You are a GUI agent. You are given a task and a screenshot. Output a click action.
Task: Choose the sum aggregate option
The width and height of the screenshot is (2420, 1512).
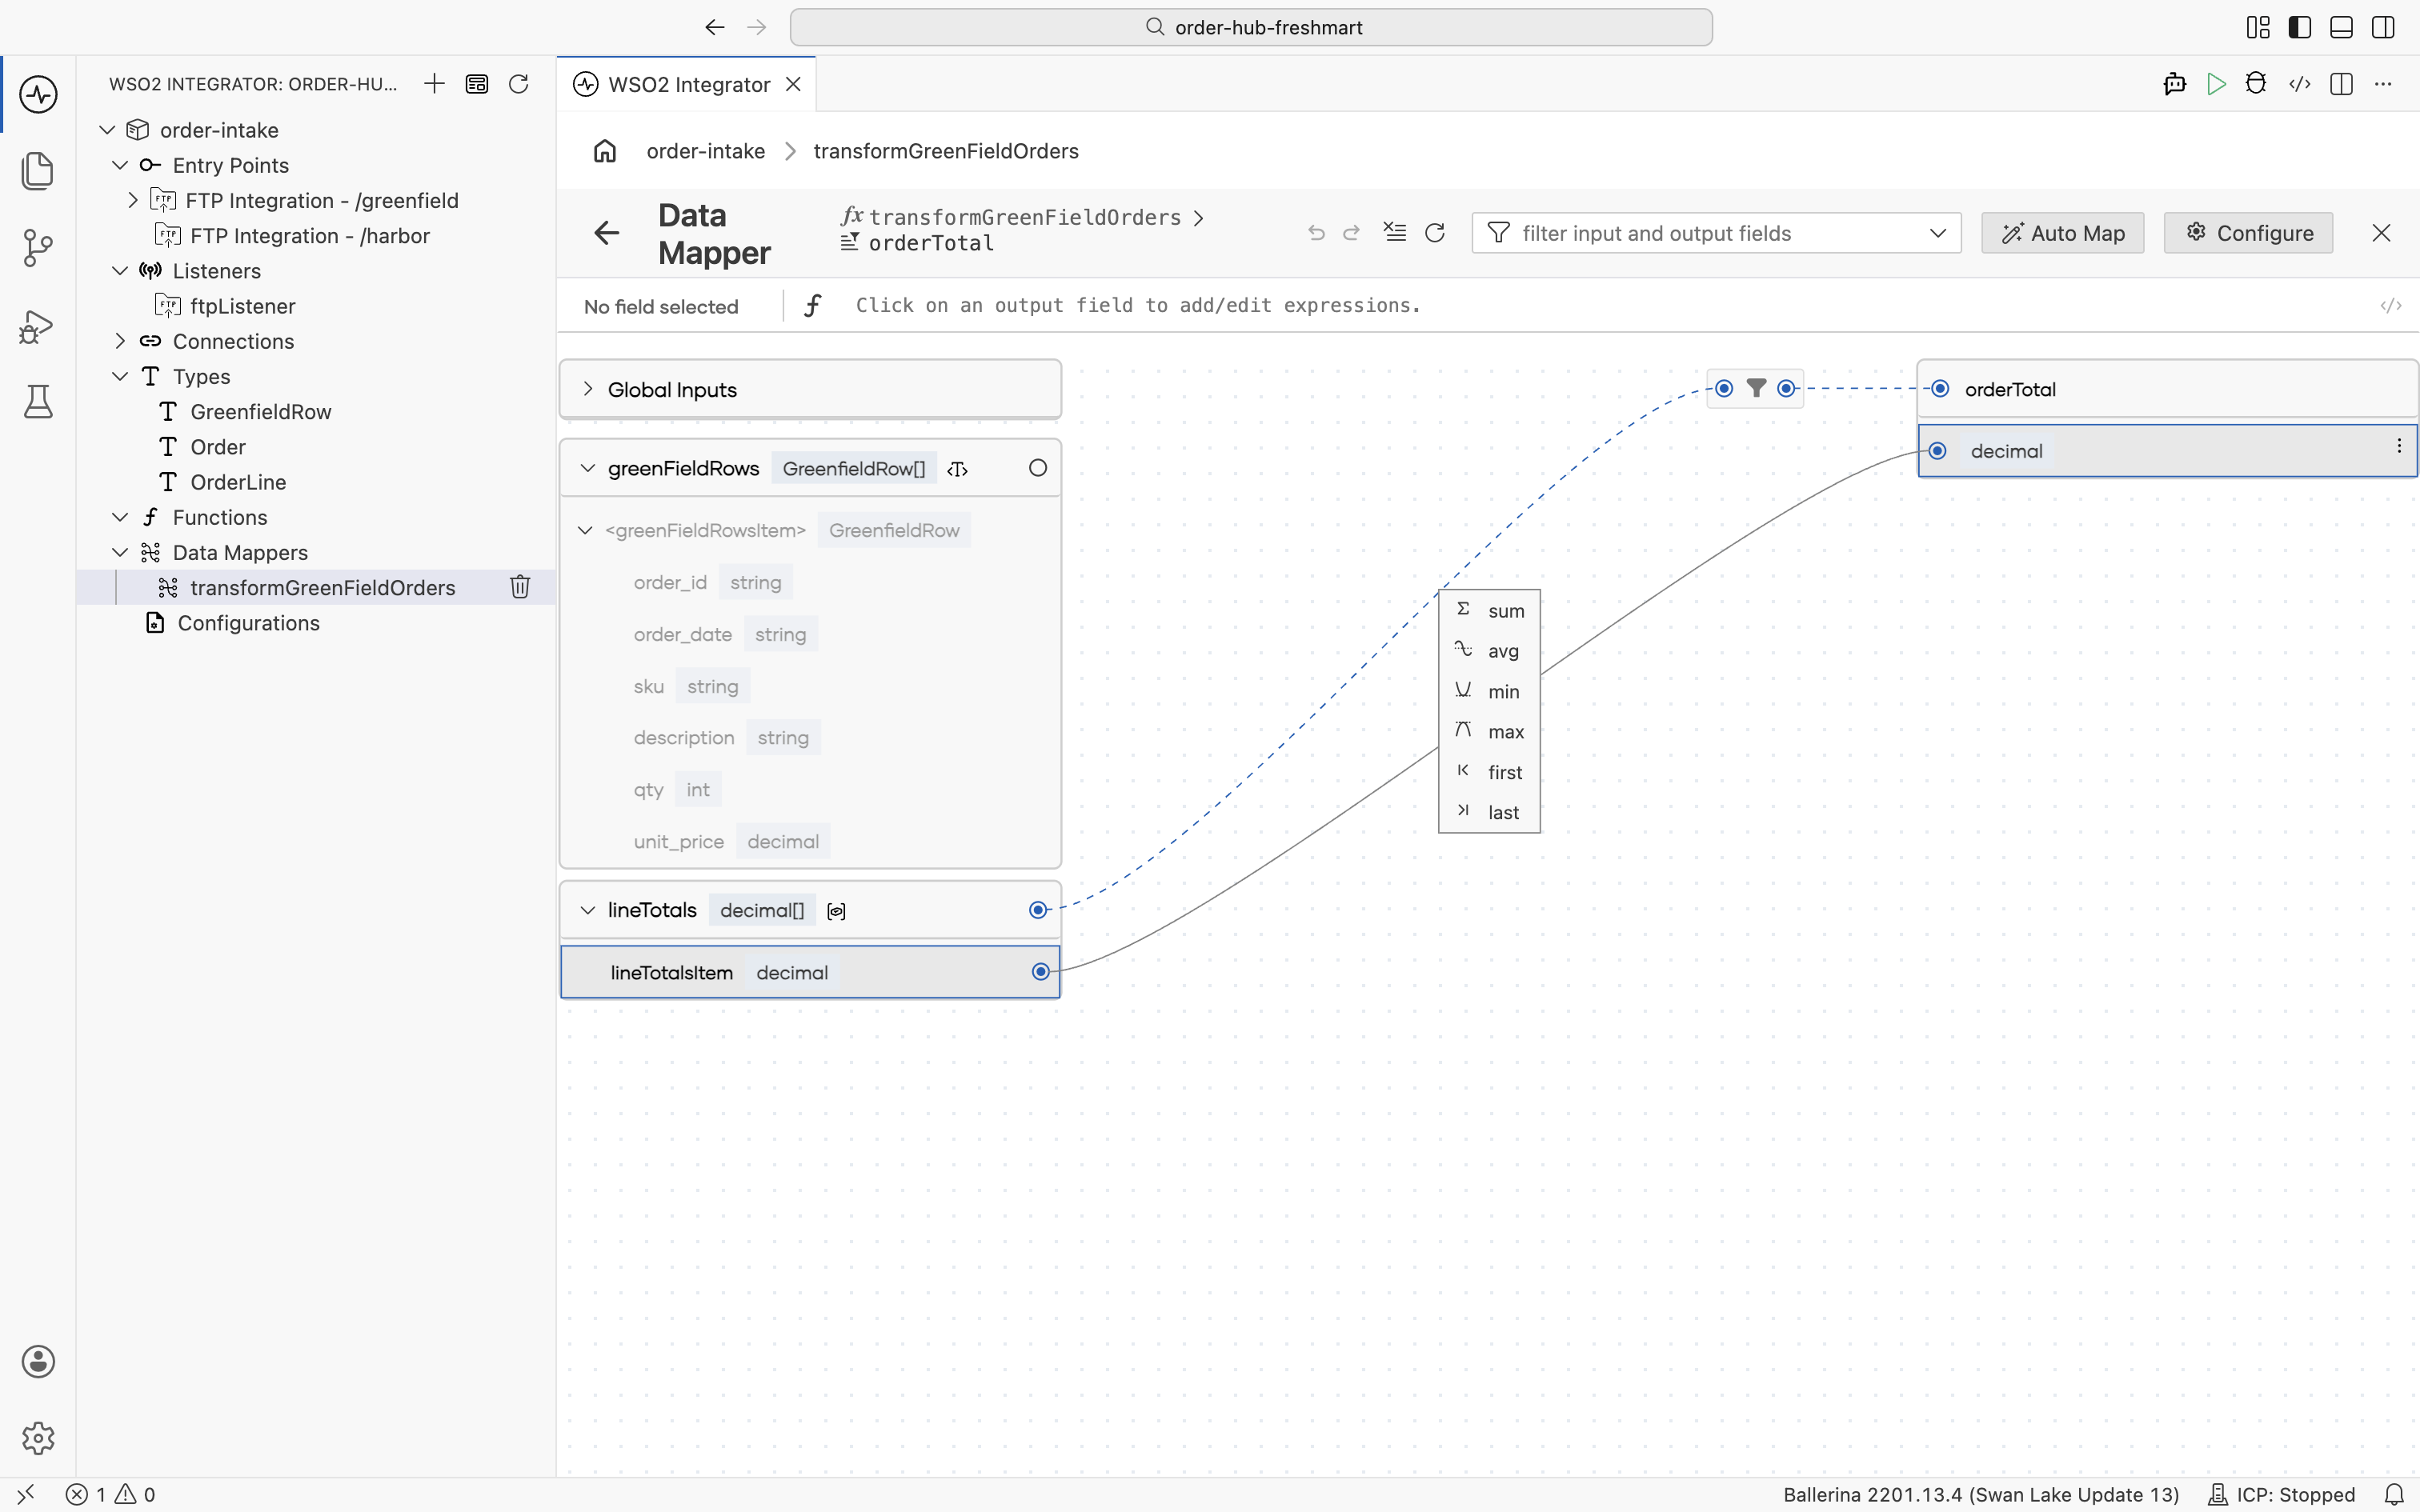[1489, 611]
